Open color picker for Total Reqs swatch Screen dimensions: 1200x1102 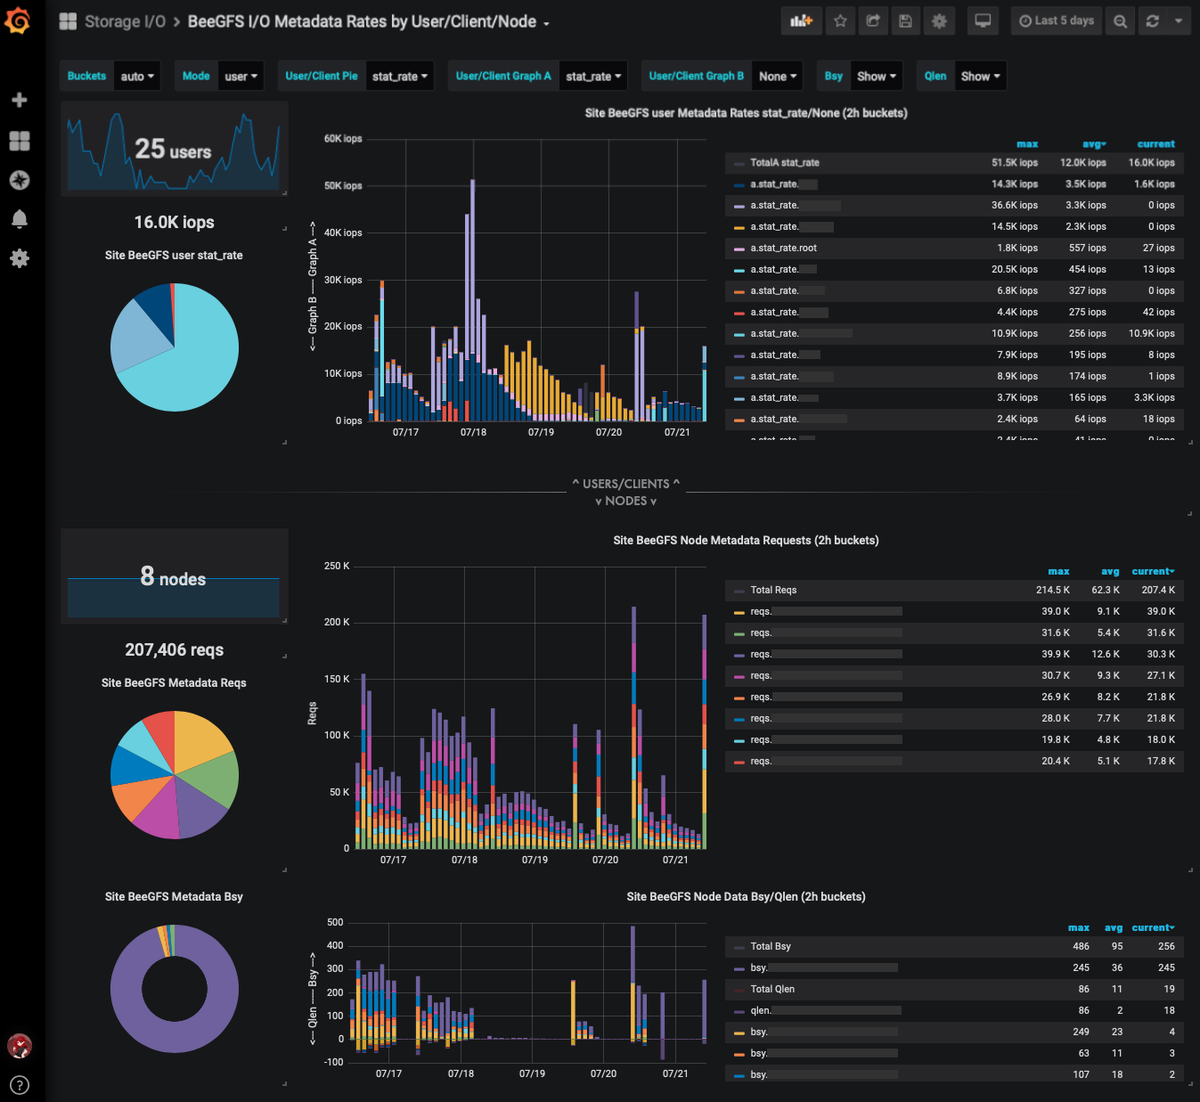pos(739,591)
